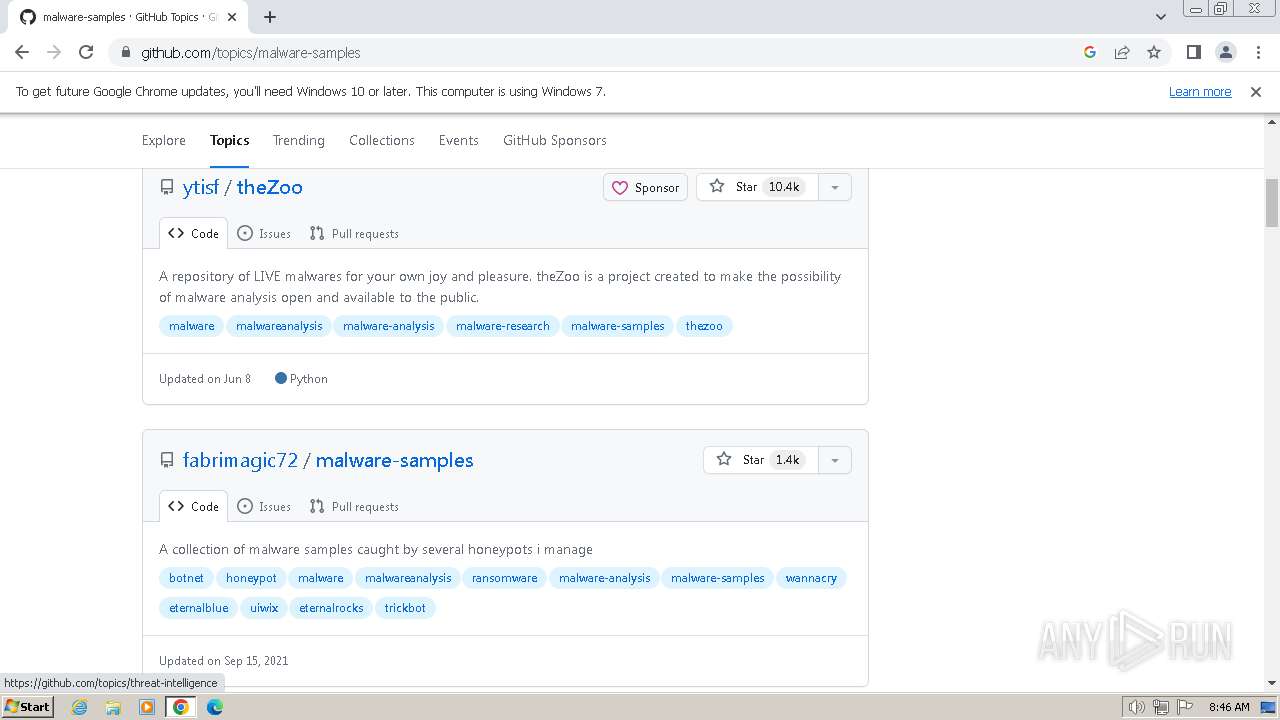Launch Internet Explorer from taskbar

[80, 707]
